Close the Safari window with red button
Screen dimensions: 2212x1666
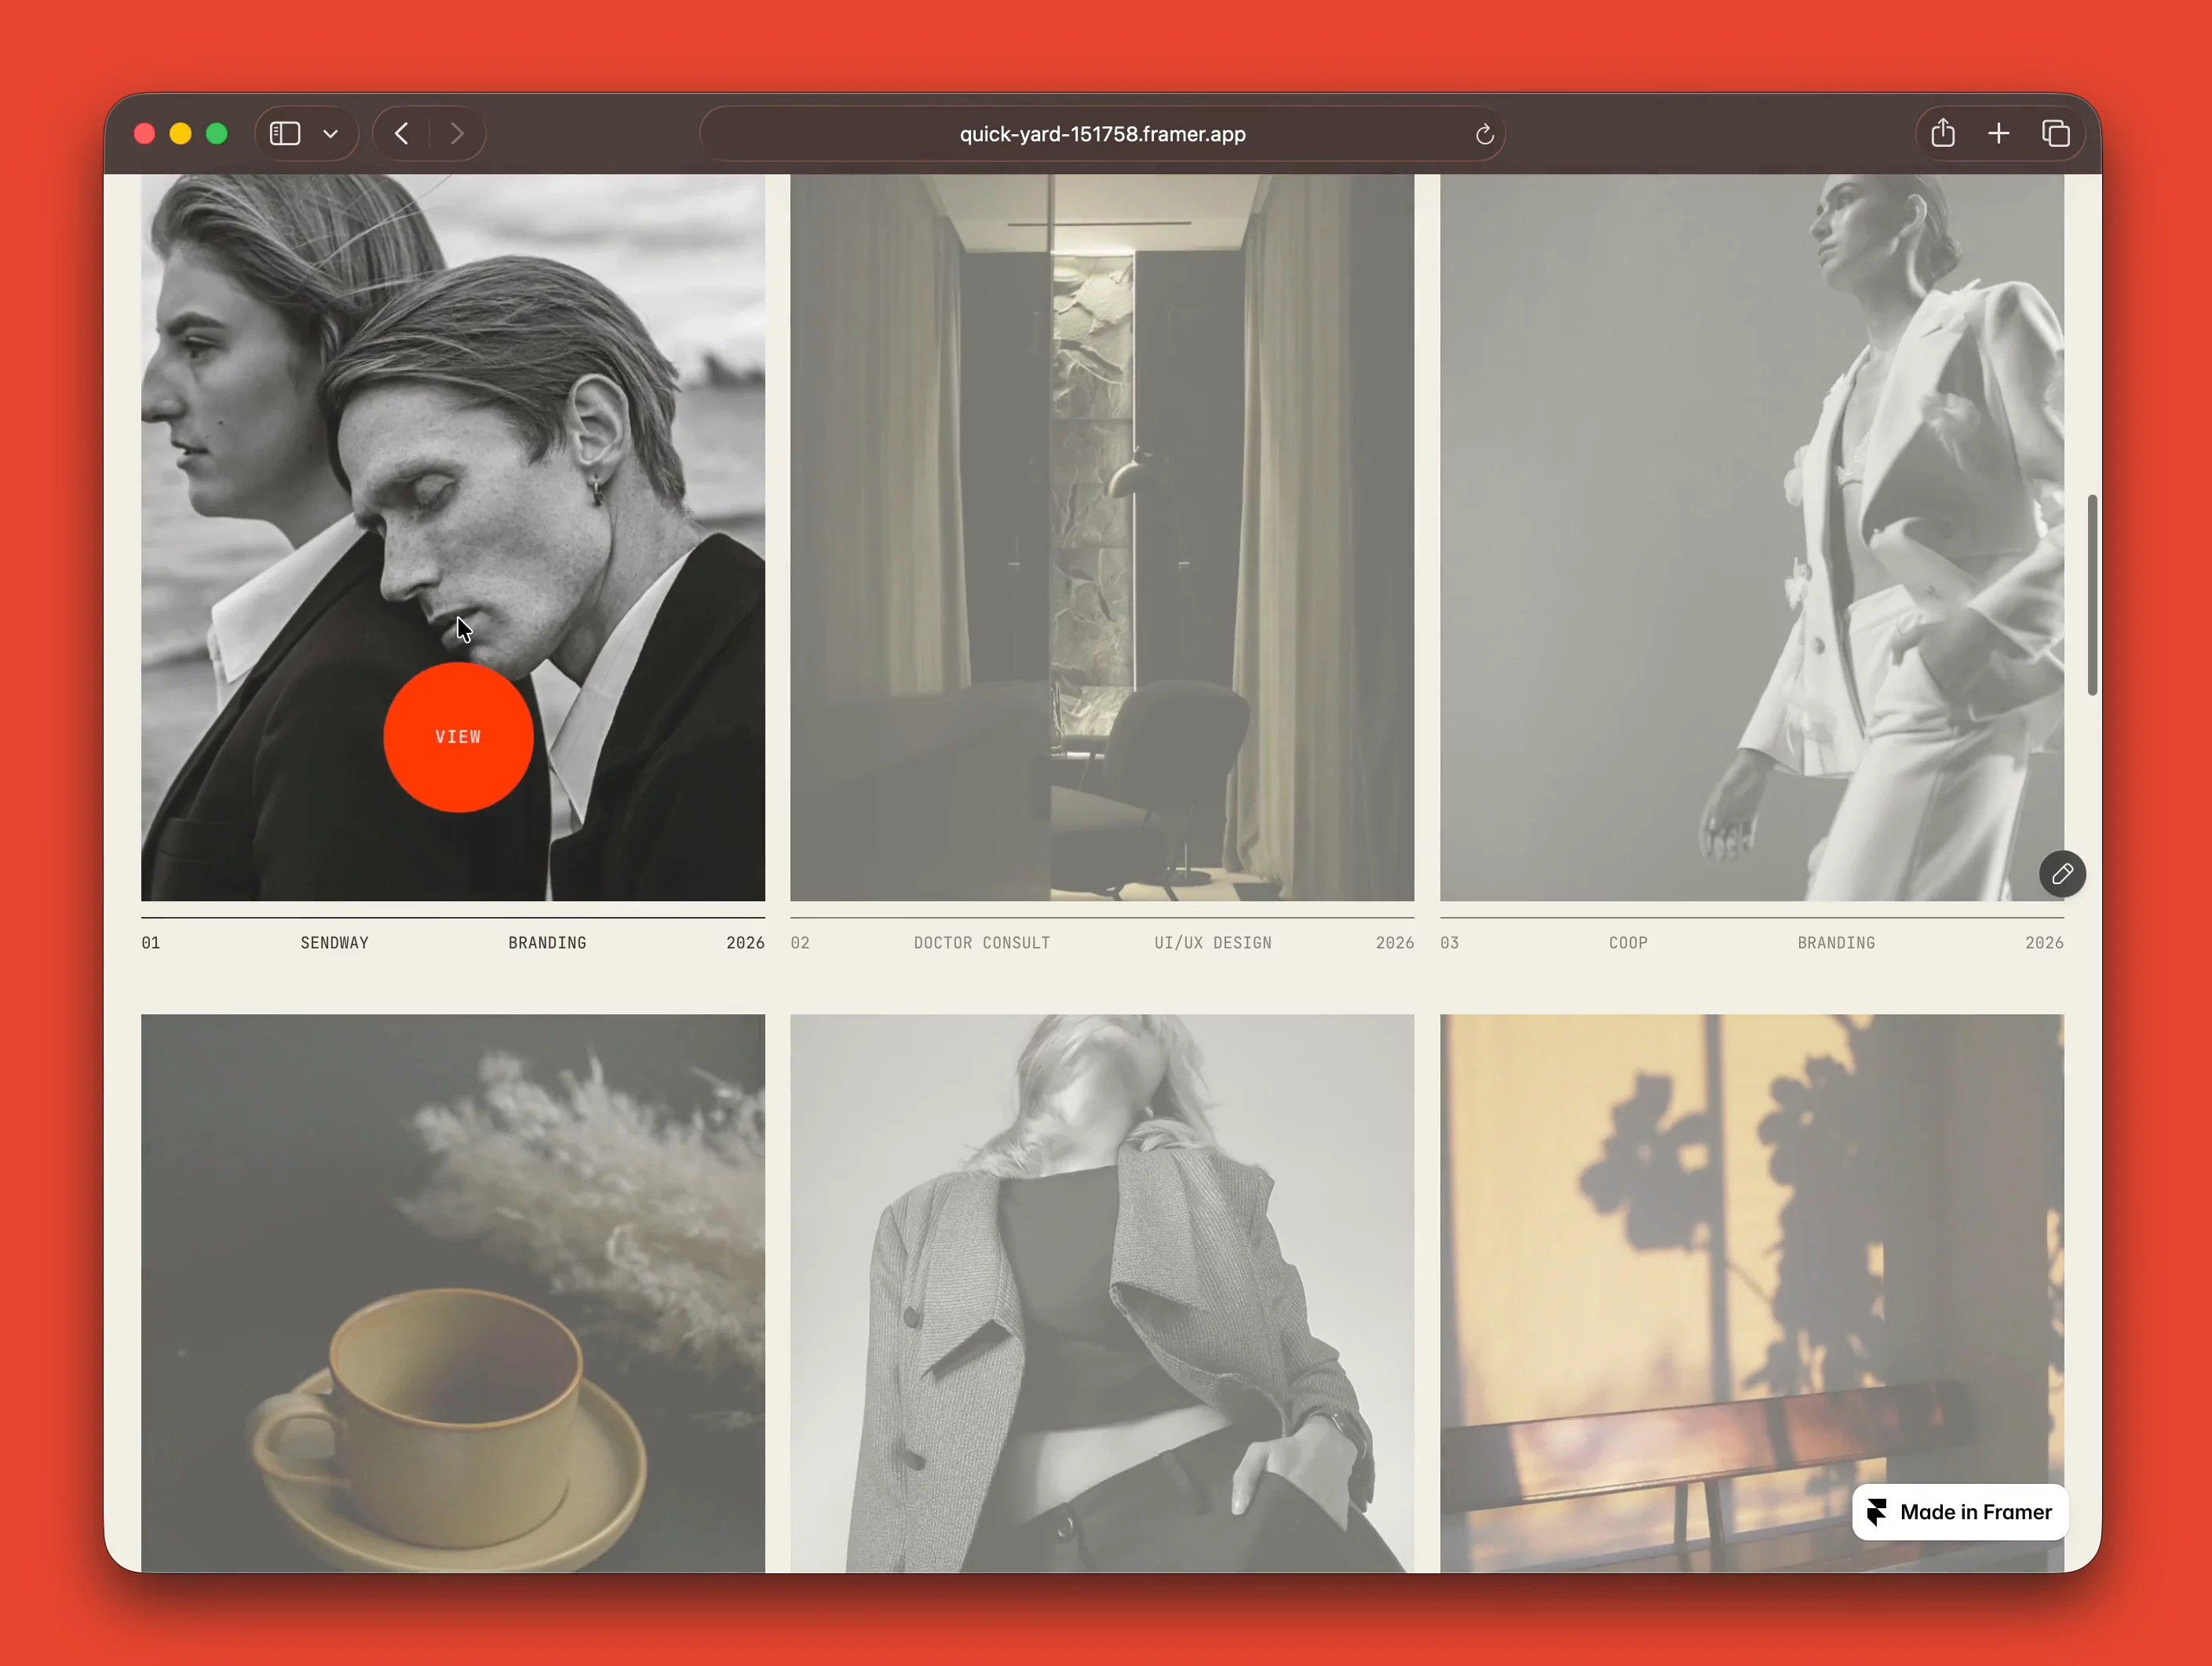coord(144,134)
